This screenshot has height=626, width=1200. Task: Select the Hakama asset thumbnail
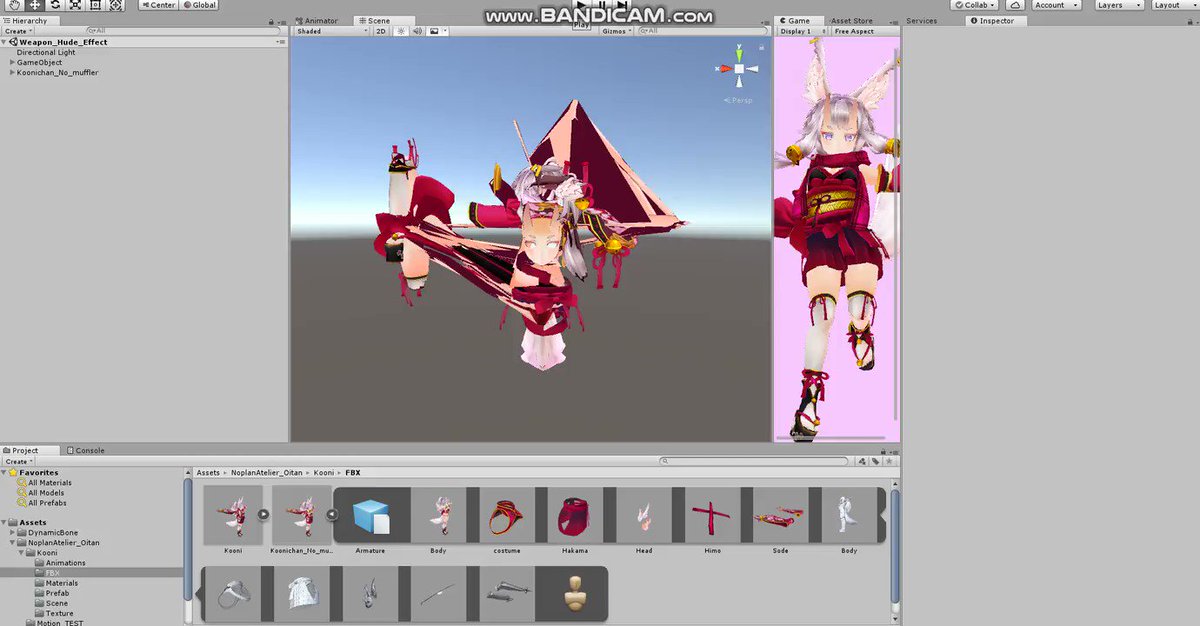coord(575,516)
